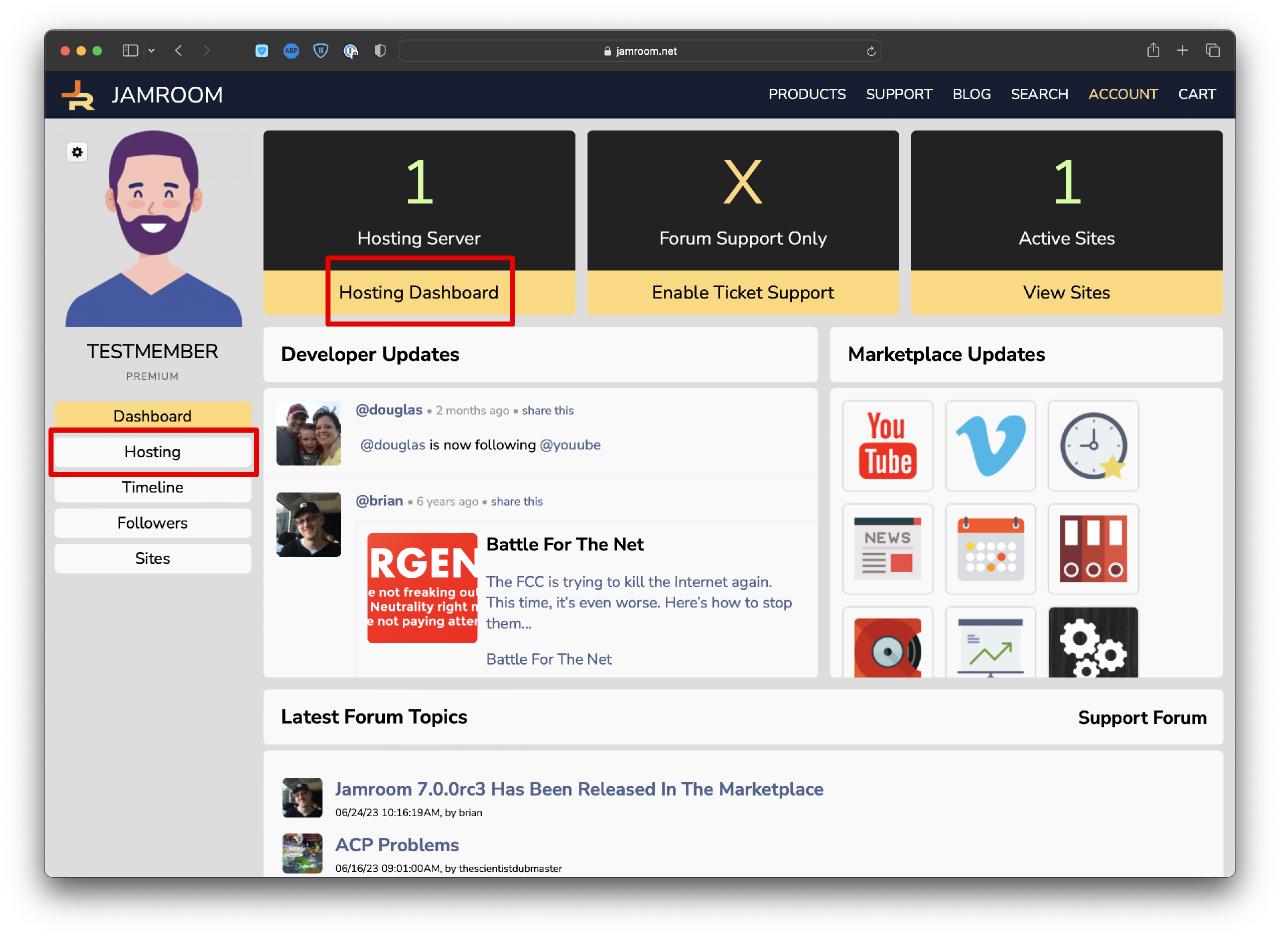The height and width of the screenshot is (936, 1280).
Task: Expand the Safari sidebar dropdown chevron
Action: (152, 51)
